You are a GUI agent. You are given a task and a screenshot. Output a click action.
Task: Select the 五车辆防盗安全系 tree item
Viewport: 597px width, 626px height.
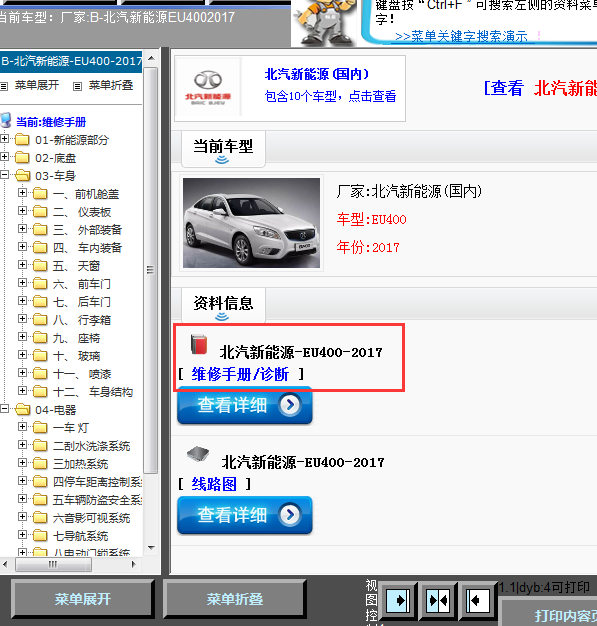97,500
